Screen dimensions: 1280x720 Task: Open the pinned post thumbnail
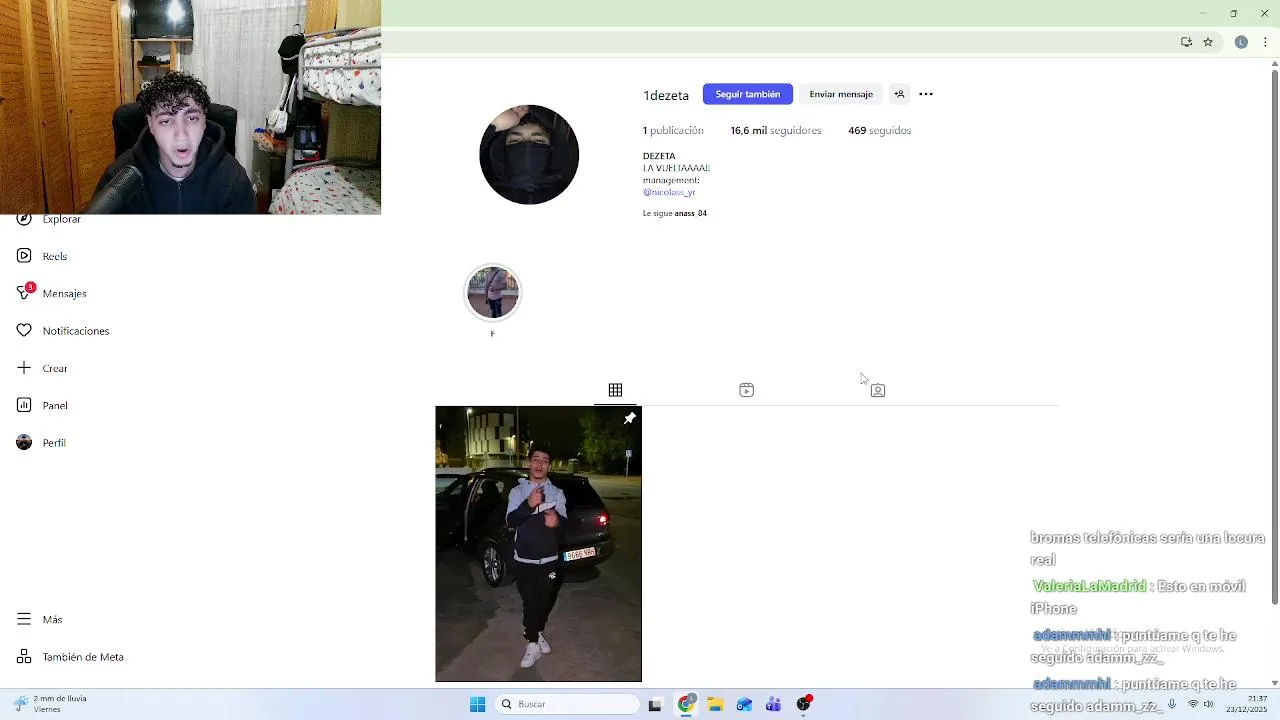[538, 544]
